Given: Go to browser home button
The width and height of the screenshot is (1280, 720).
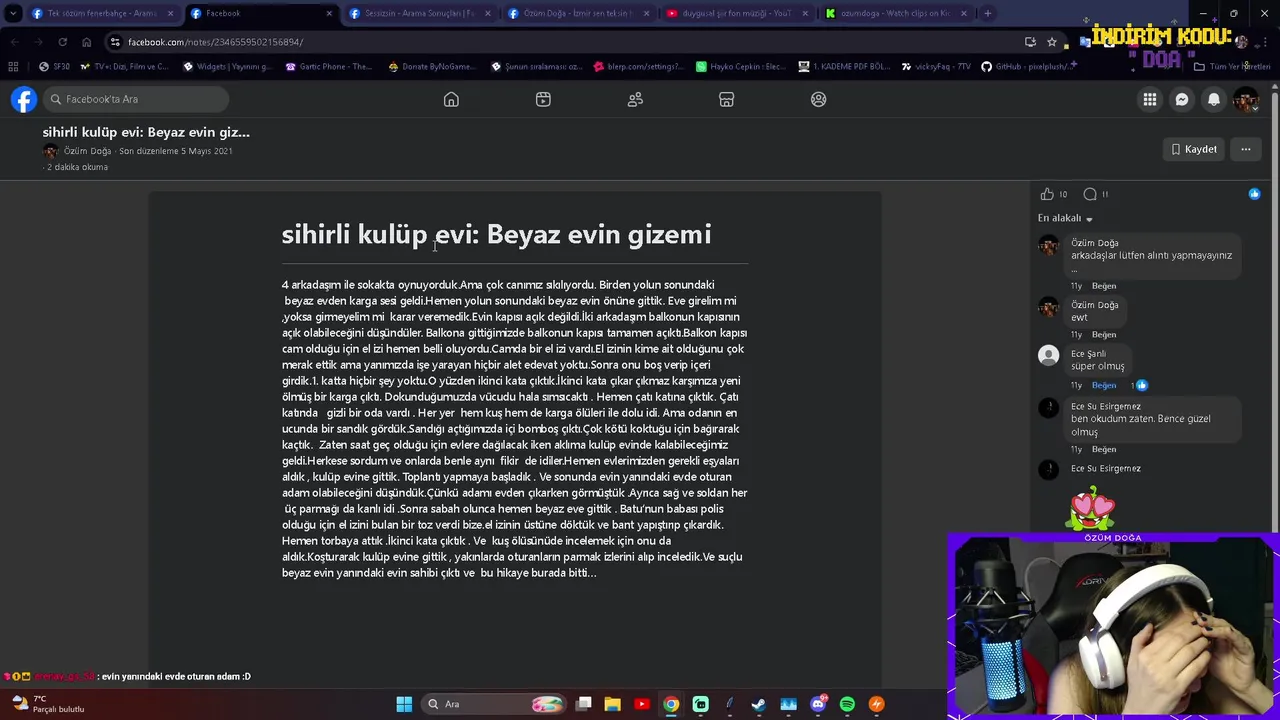Looking at the screenshot, I should click(x=86, y=42).
